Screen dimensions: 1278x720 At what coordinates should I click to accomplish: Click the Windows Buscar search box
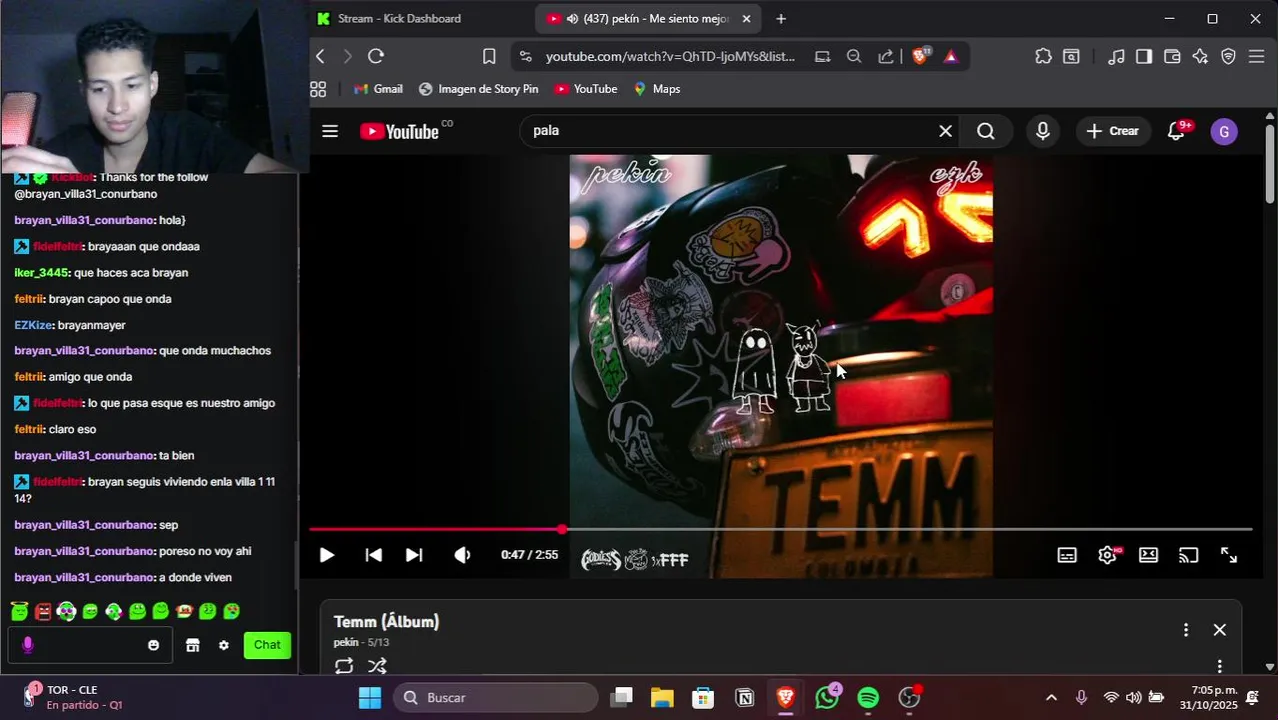[496, 698]
